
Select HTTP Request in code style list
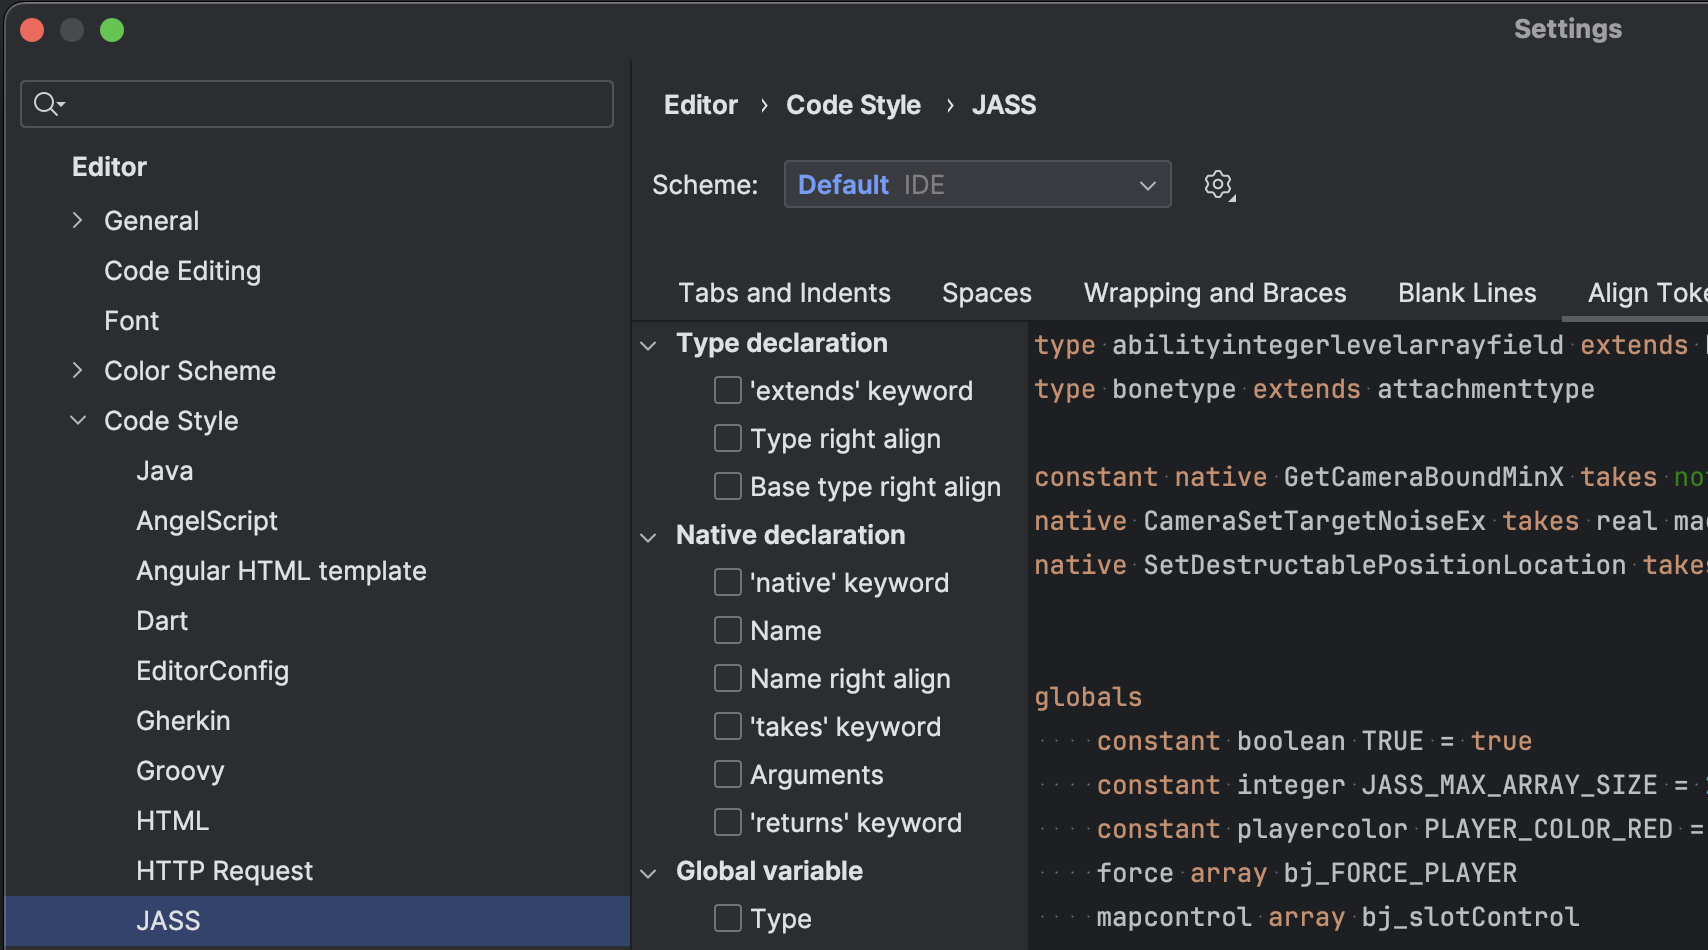(x=224, y=871)
